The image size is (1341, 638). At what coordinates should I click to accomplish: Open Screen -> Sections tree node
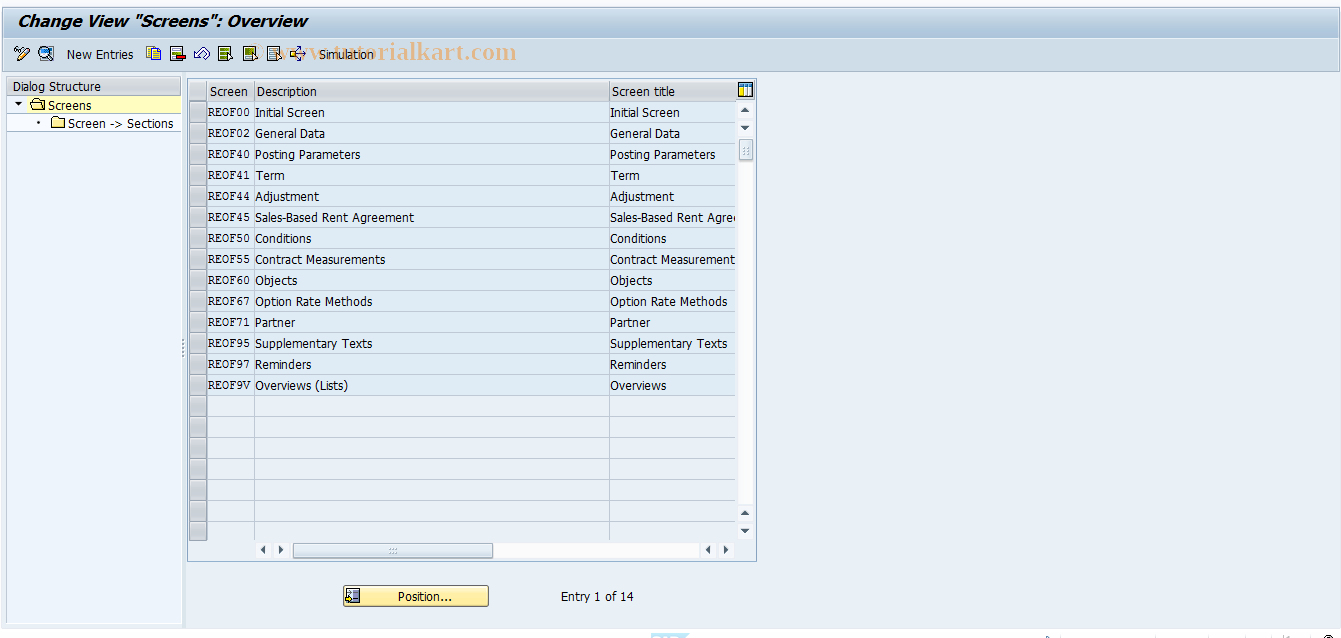(x=112, y=123)
